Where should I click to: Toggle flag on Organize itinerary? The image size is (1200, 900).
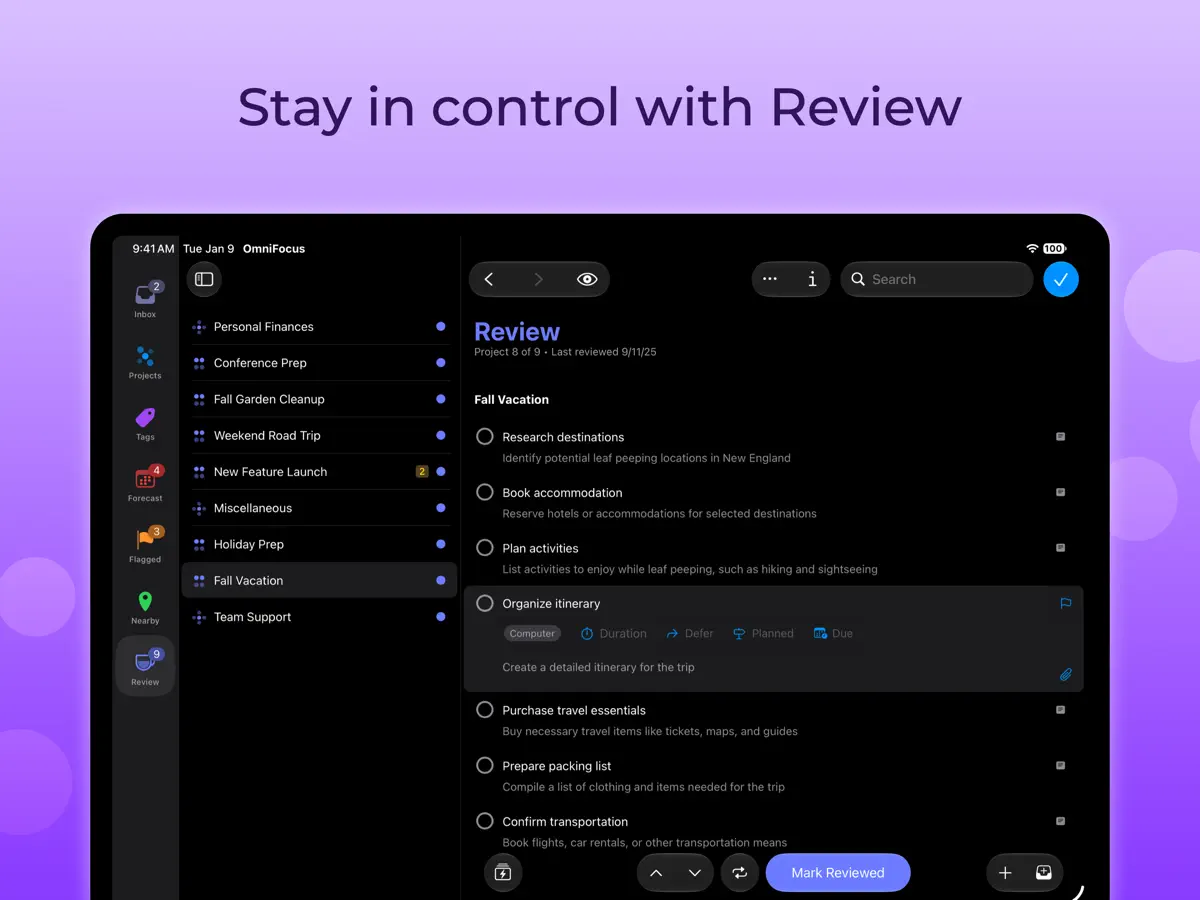coord(1066,603)
